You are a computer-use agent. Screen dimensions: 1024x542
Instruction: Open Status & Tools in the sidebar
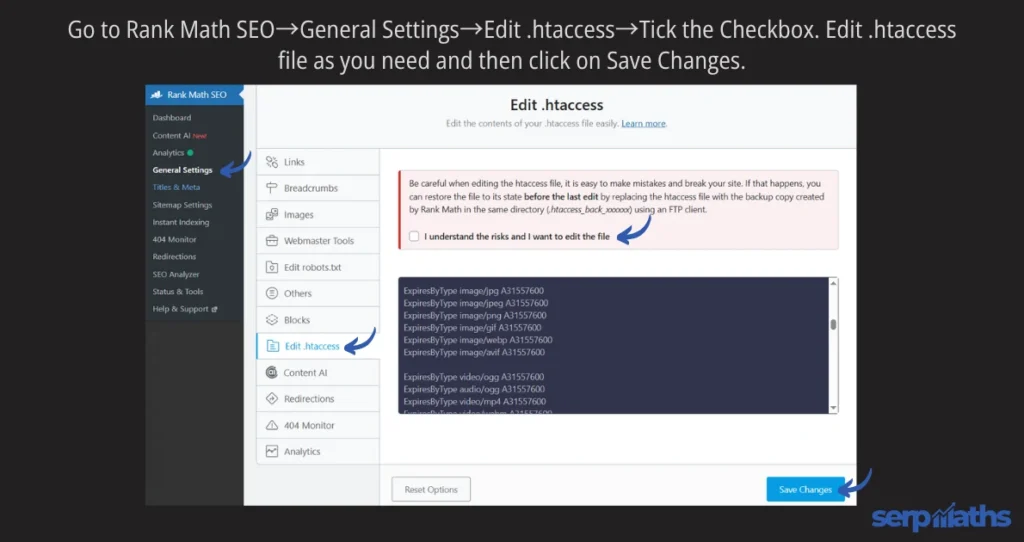pyautogui.click(x=178, y=291)
